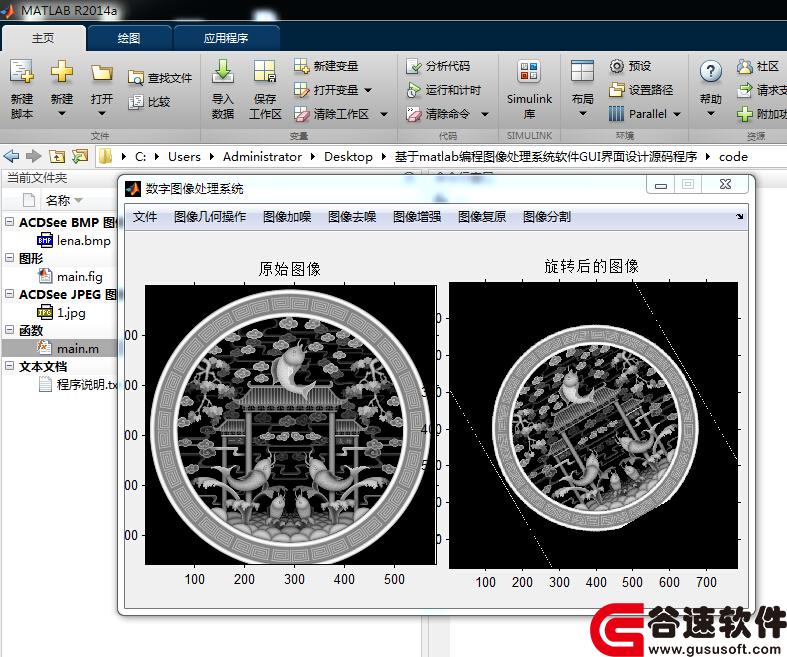Click the code folder in the path
Viewport: 787px width, 657px height.
tap(733, 157)
